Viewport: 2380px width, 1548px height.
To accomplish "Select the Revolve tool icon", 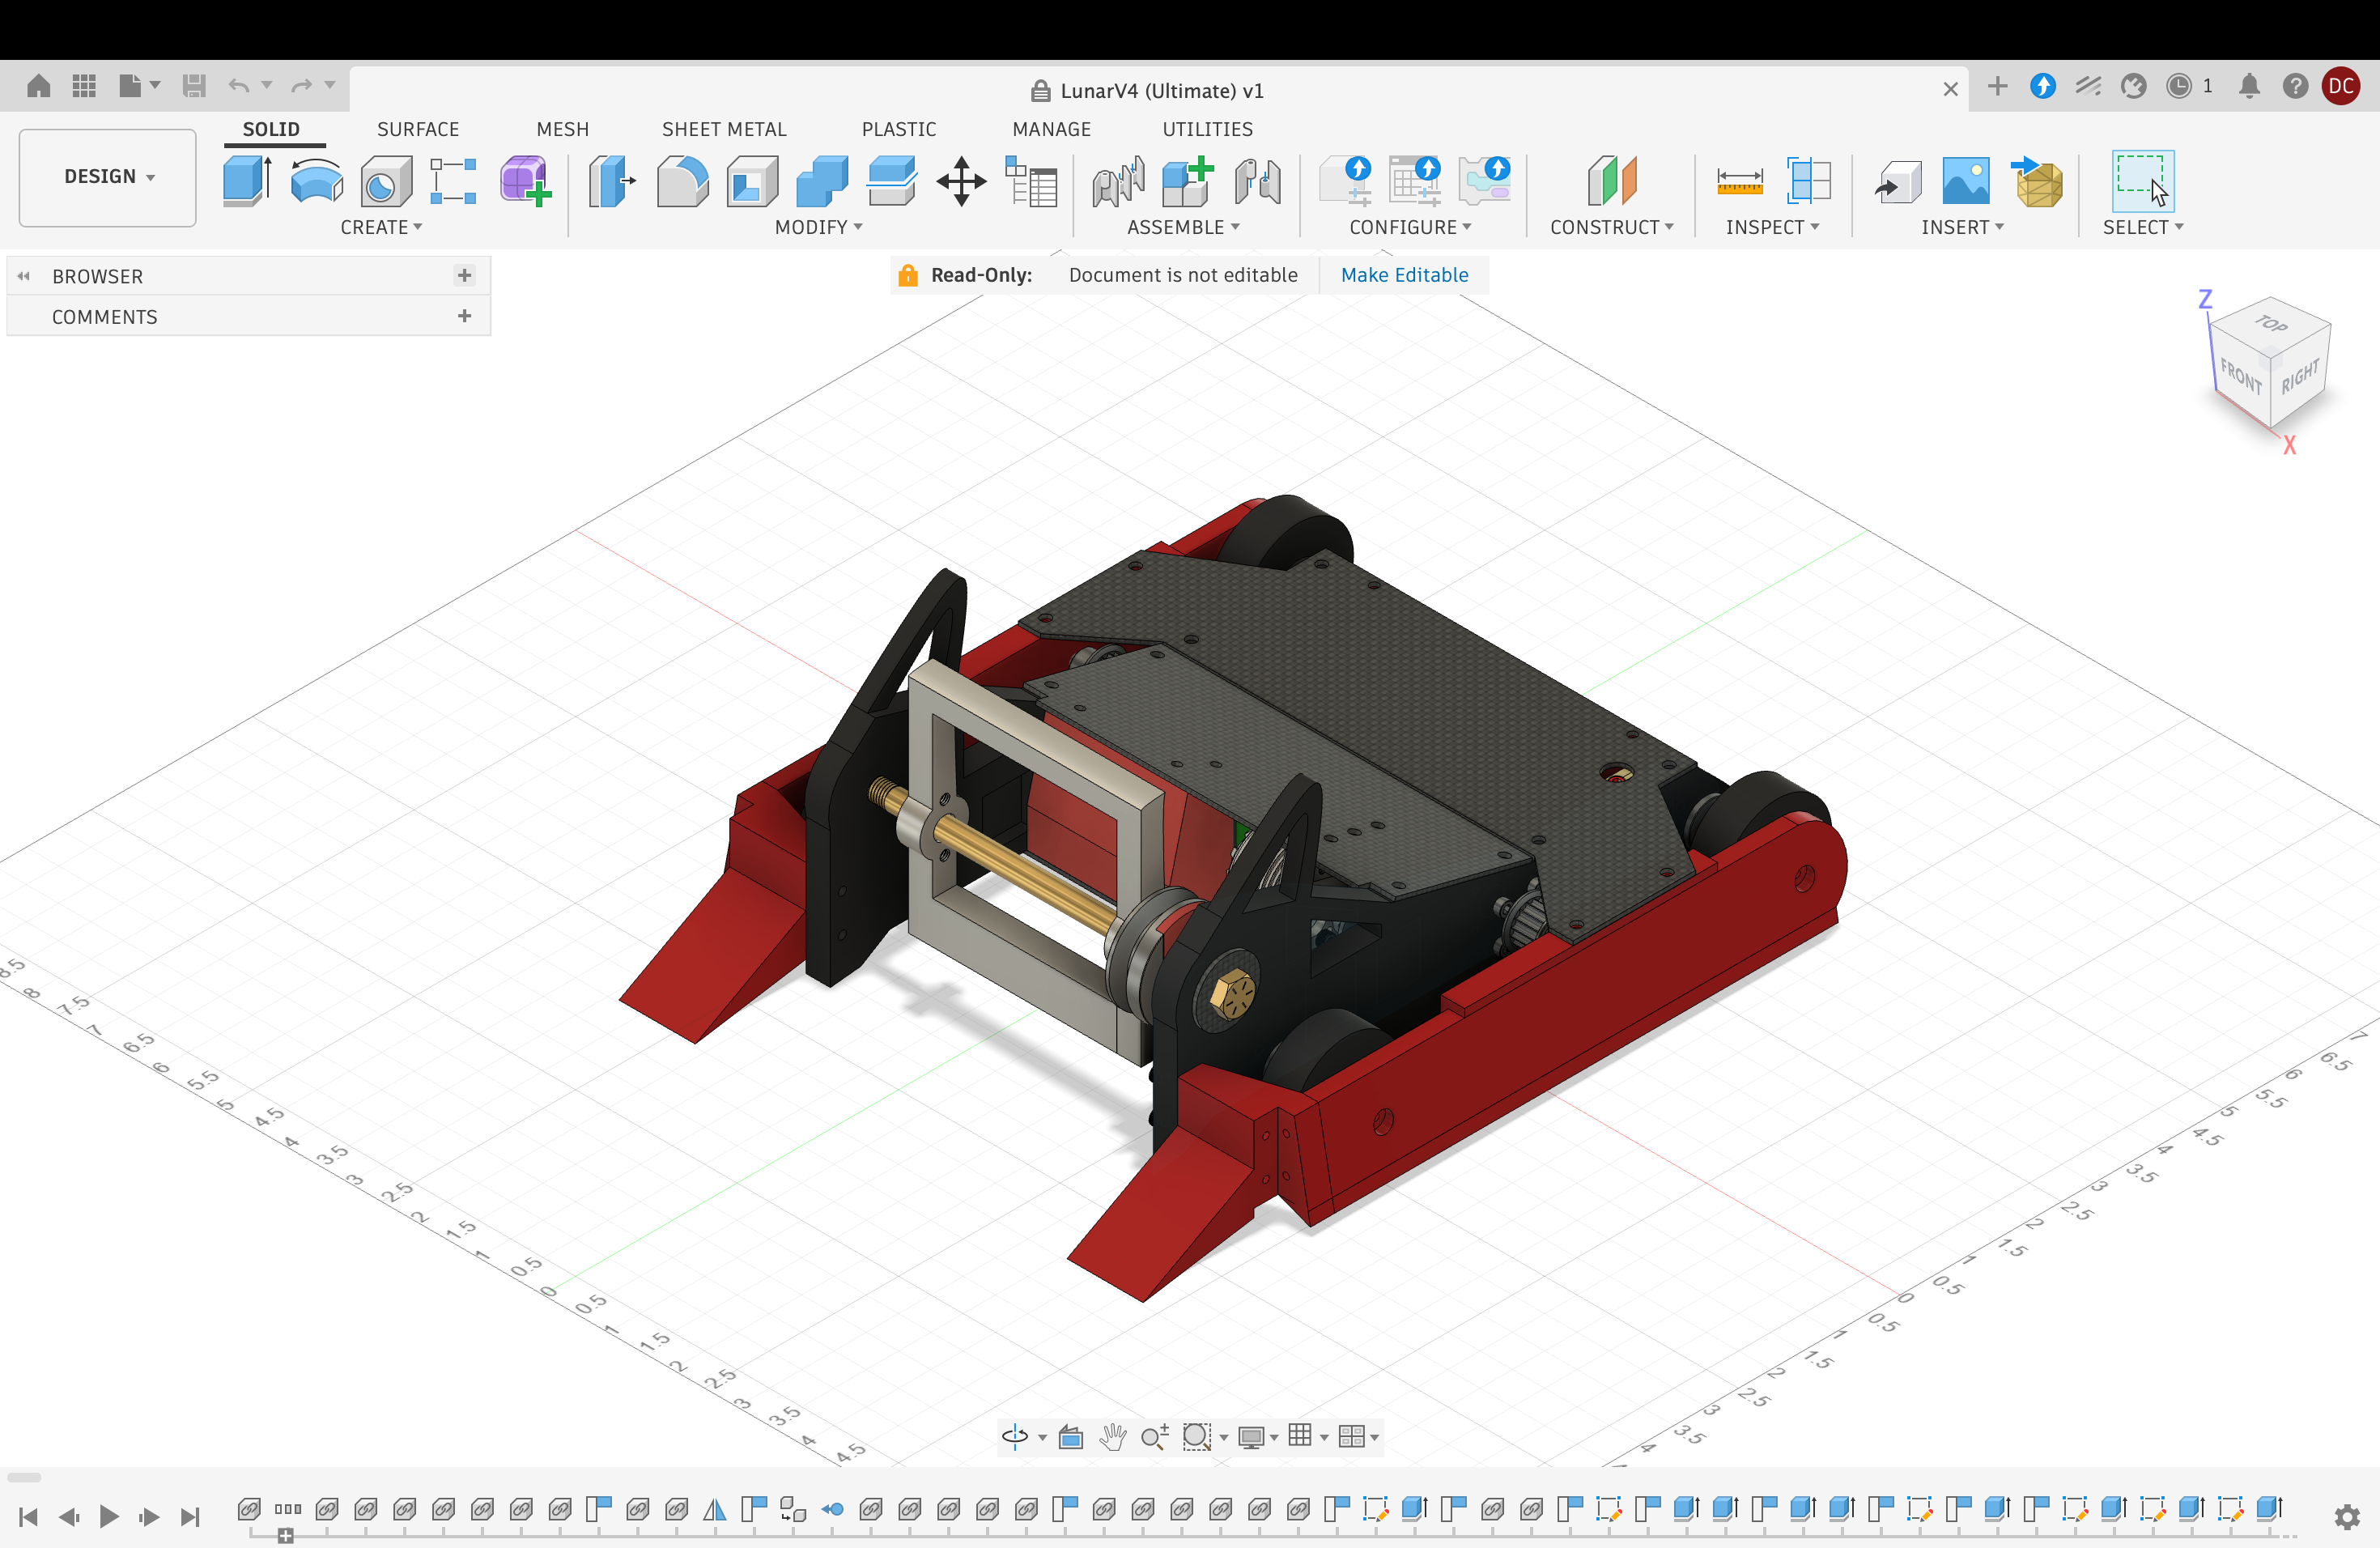I will click(x=316, y=181).
